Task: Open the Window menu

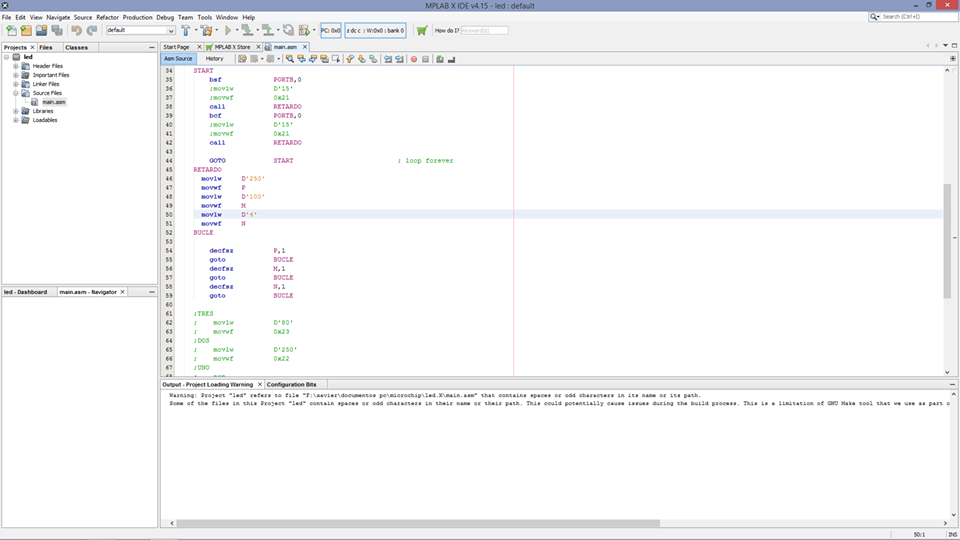Action: tap(227, 17)
